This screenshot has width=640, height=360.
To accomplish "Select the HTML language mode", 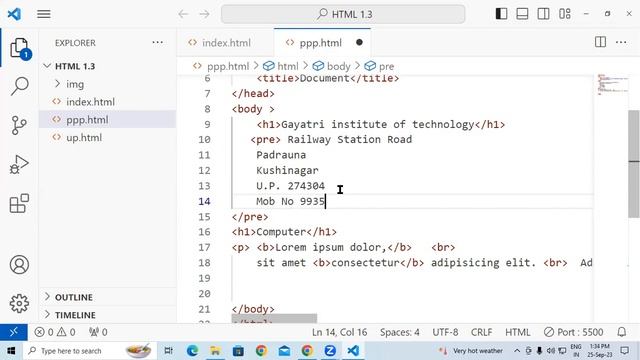I will click(518, 332).
